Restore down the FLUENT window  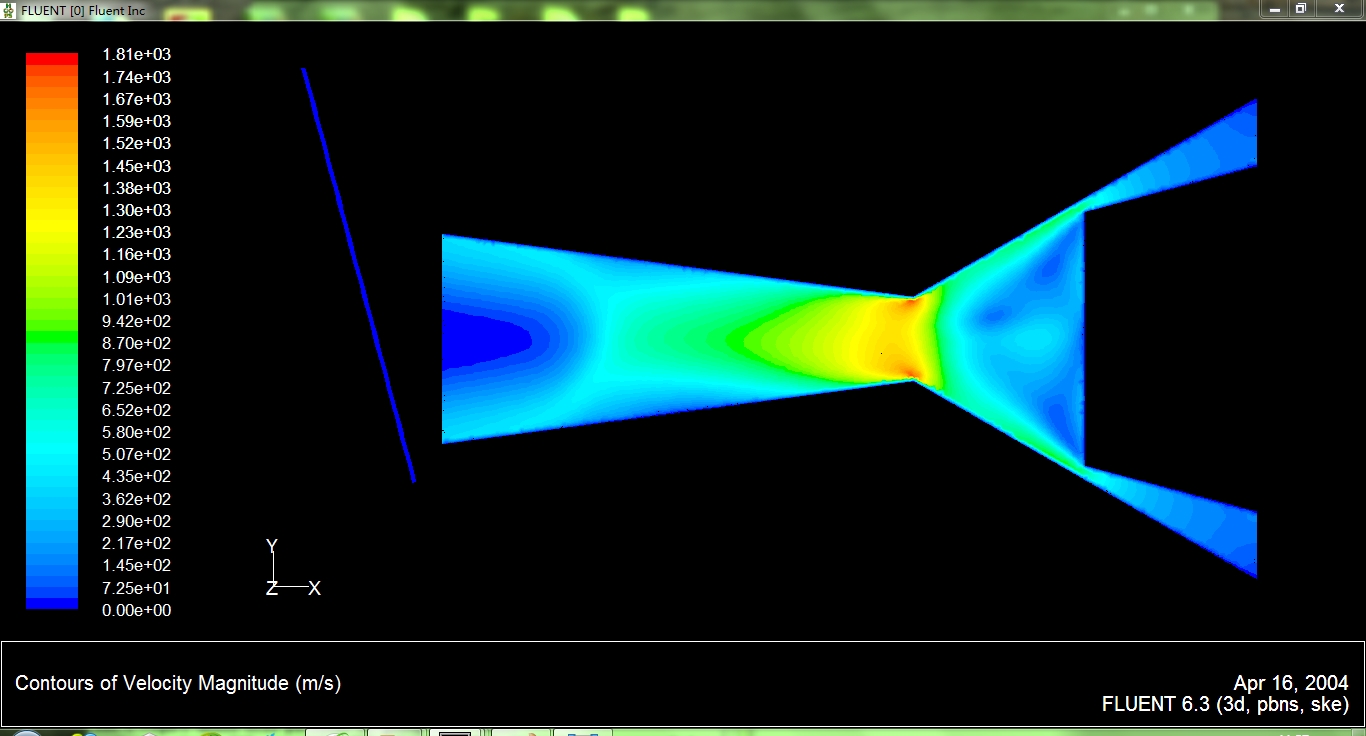1300,8
